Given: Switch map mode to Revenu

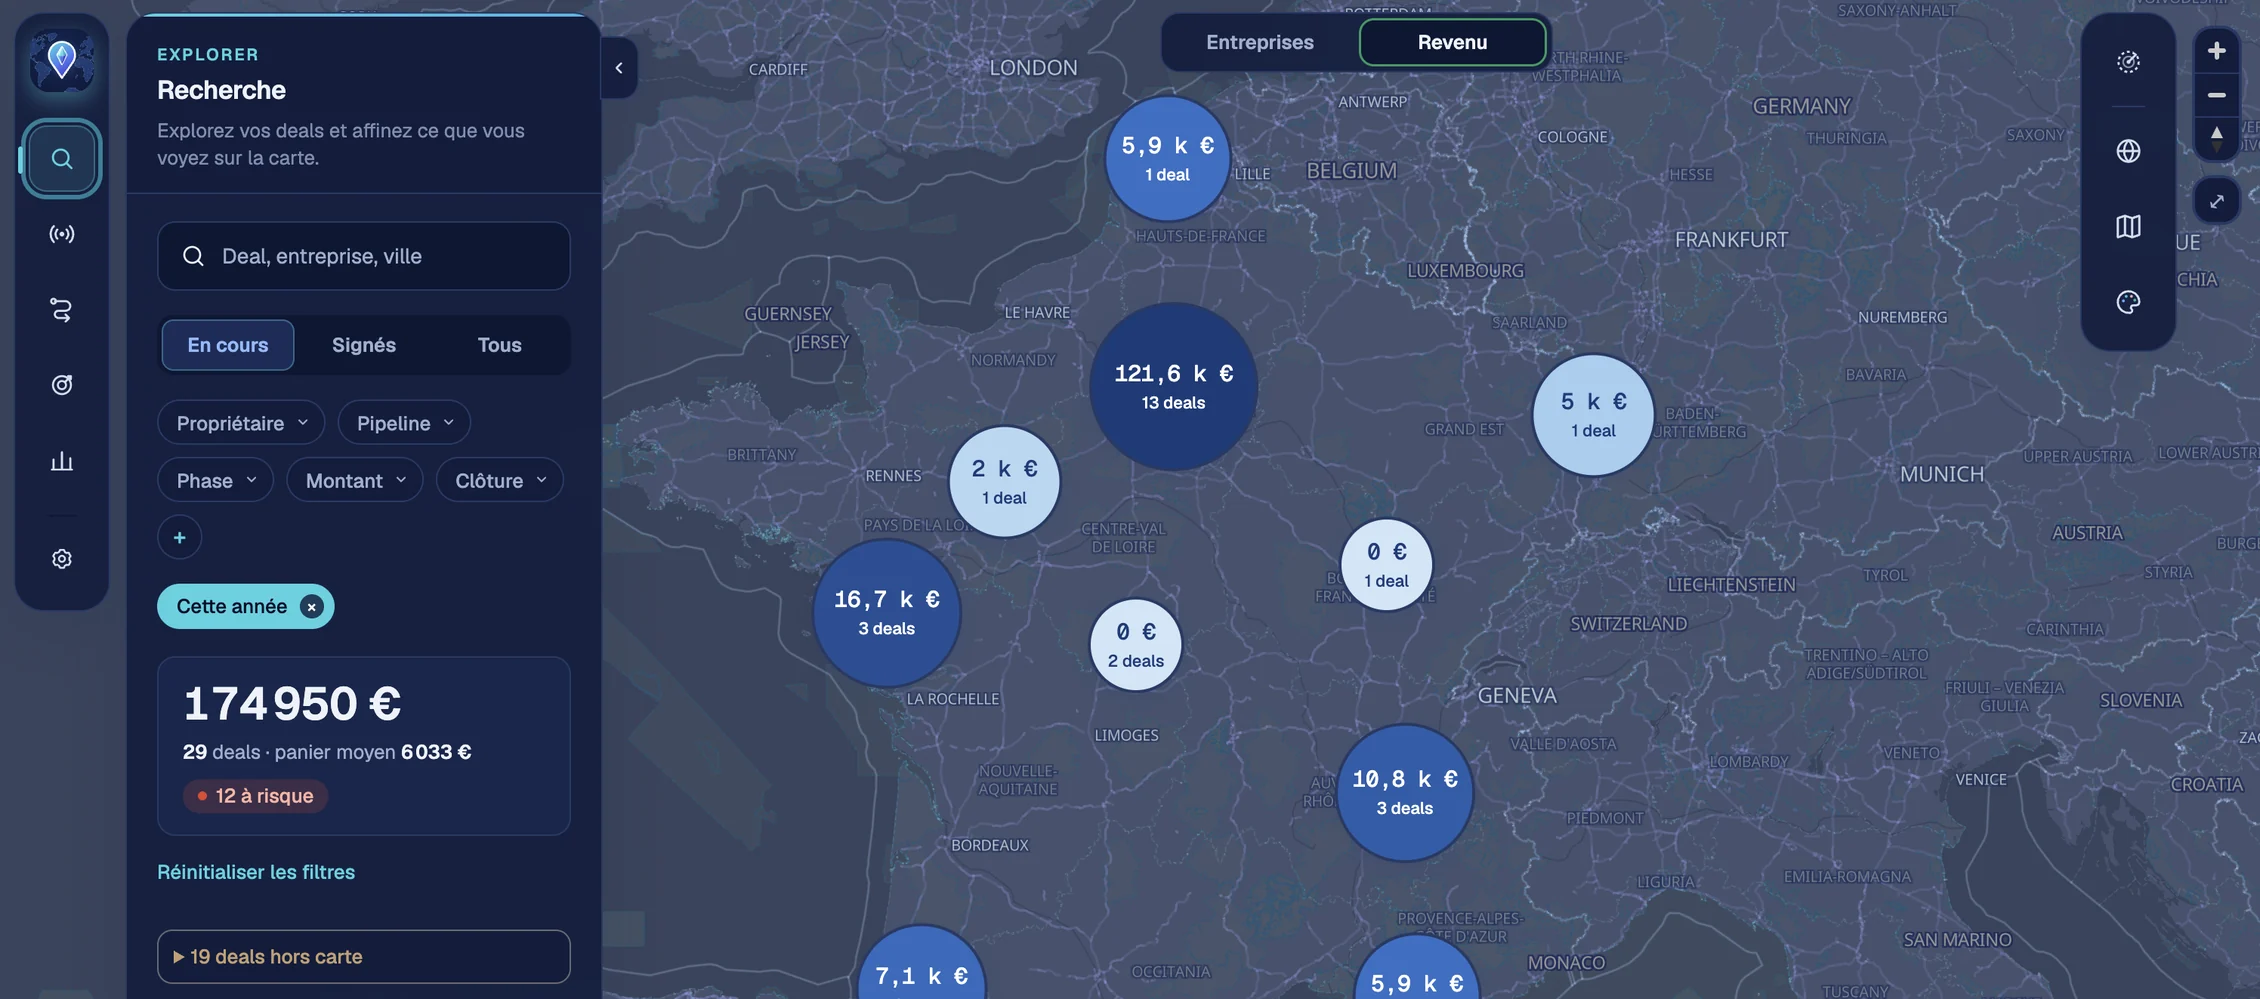Looking at the screenshot, I should point(1452,42).
